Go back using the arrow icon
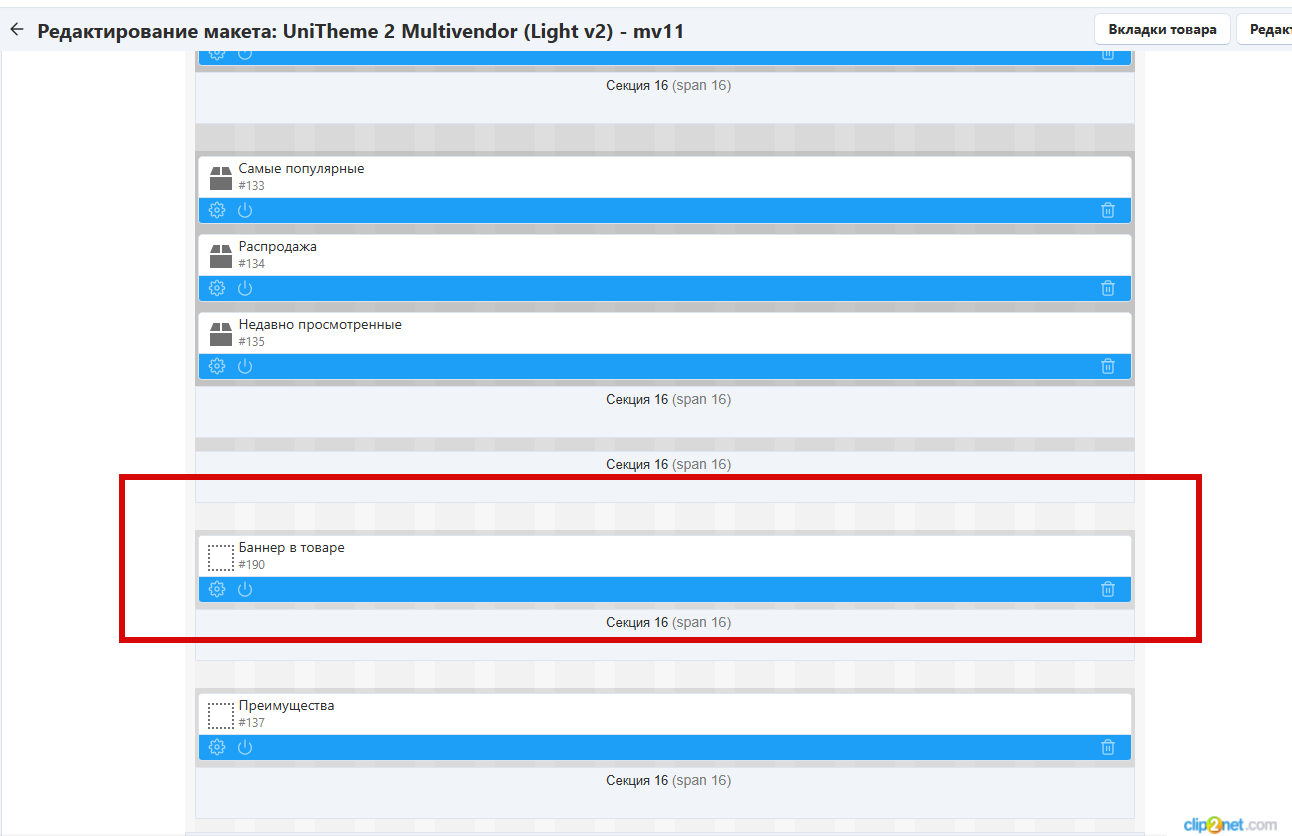1292x836 pixels. click(16, 30)
